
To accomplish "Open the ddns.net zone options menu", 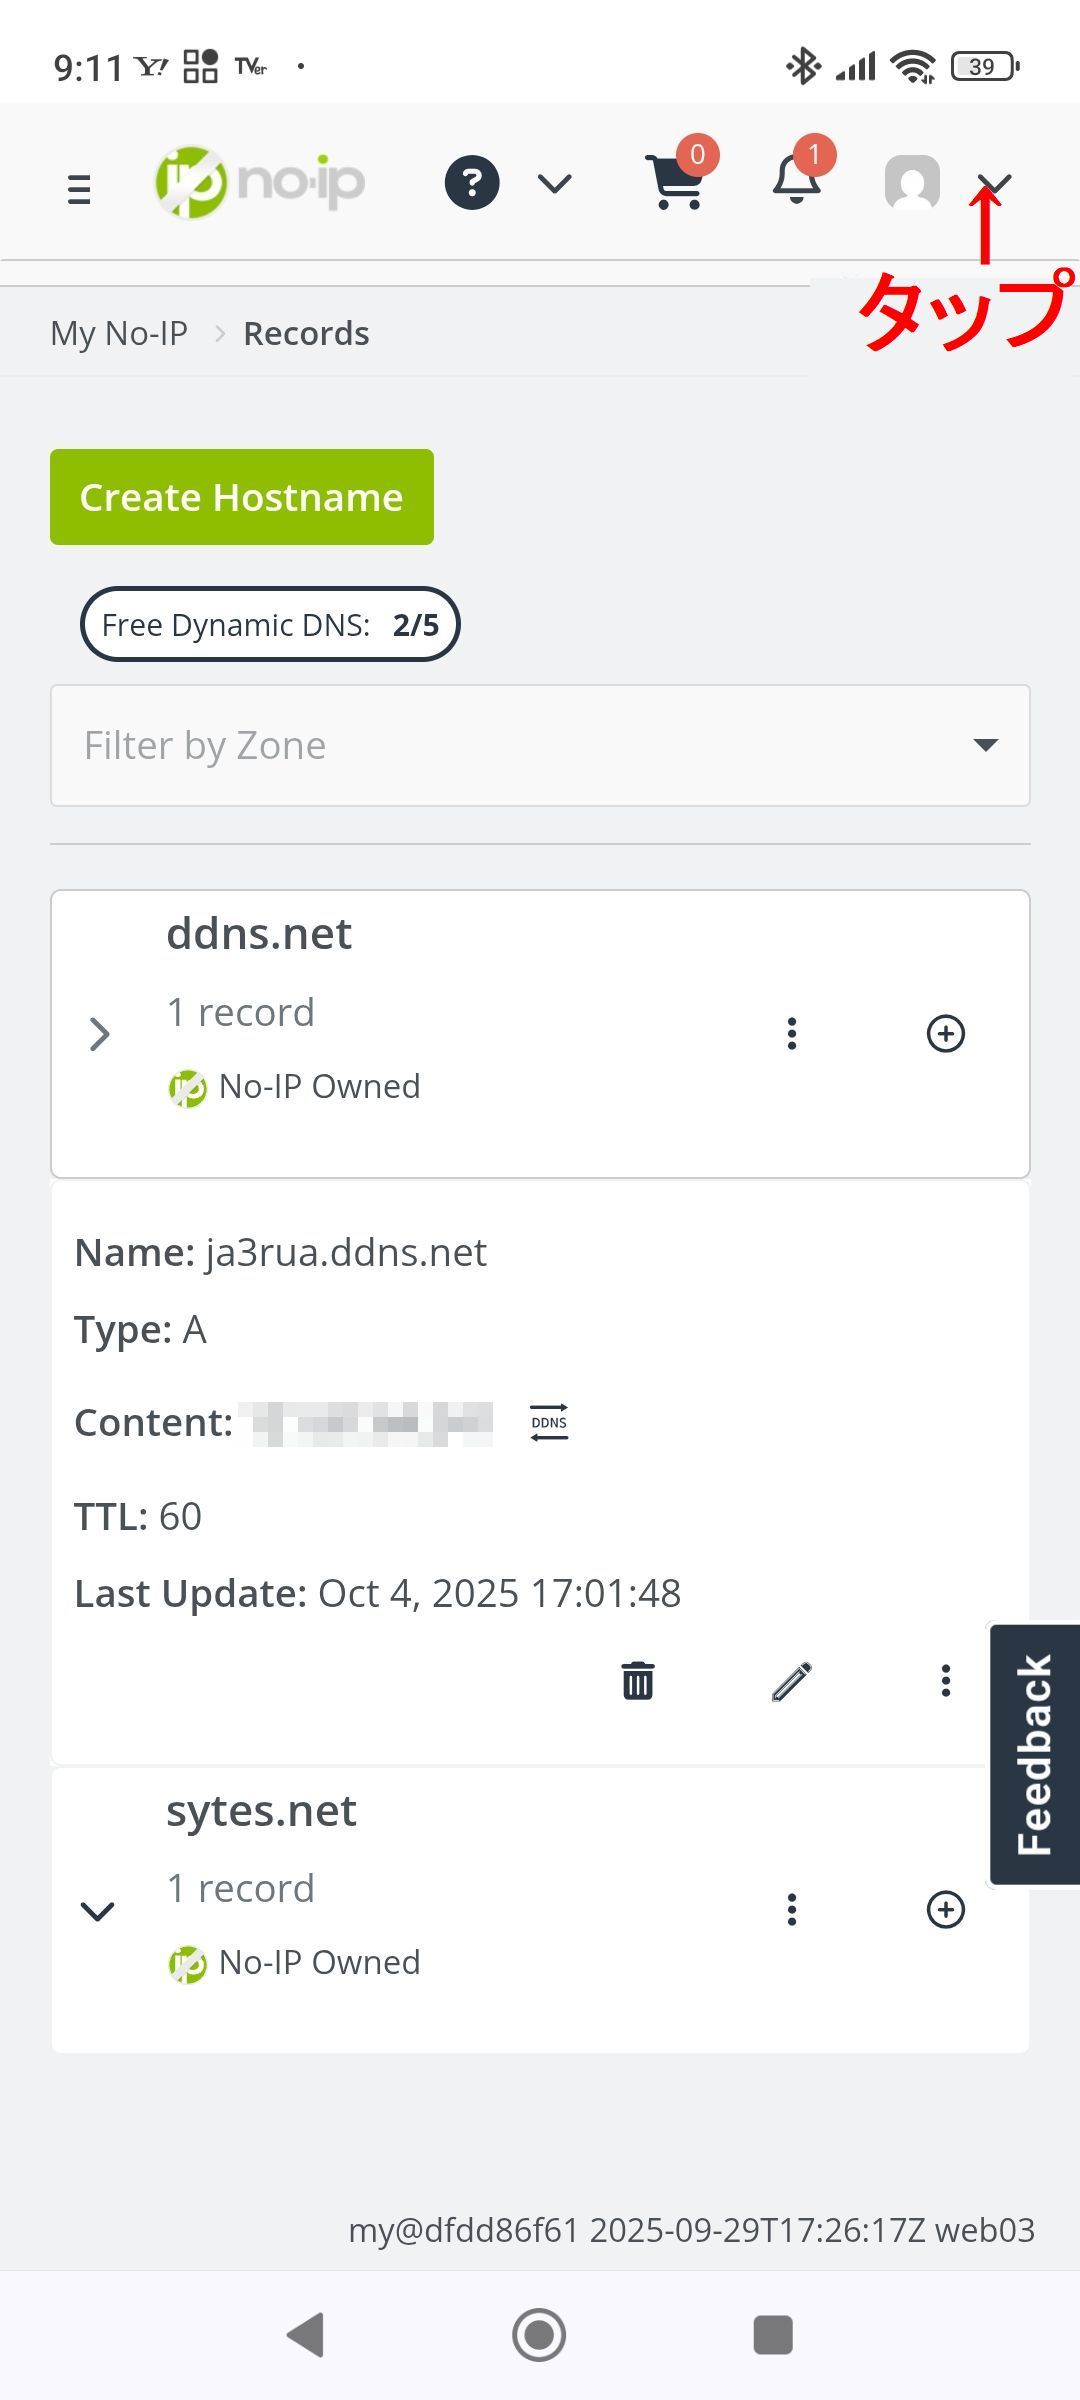I will pos(791,1033).
